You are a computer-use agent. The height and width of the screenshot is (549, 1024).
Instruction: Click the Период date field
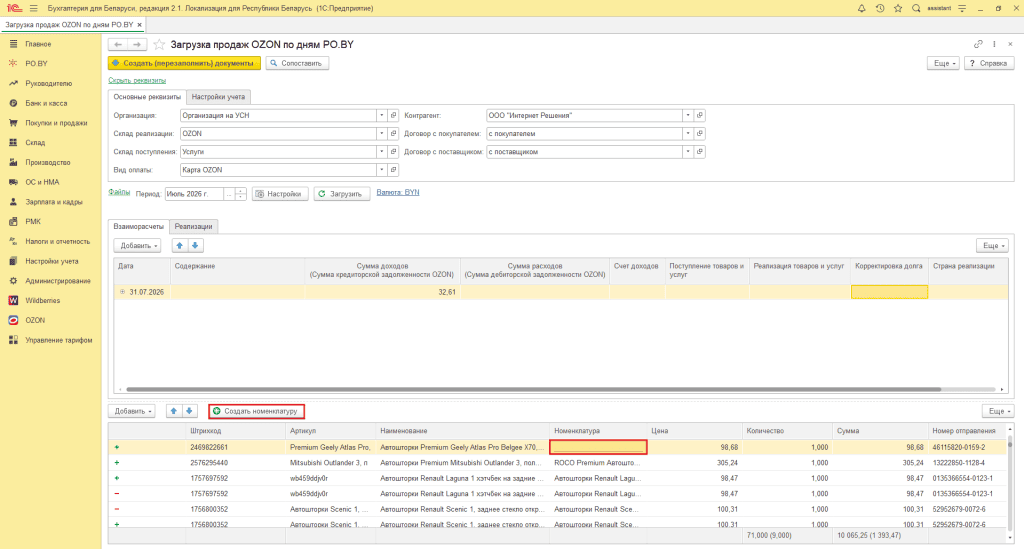[195, 194]
